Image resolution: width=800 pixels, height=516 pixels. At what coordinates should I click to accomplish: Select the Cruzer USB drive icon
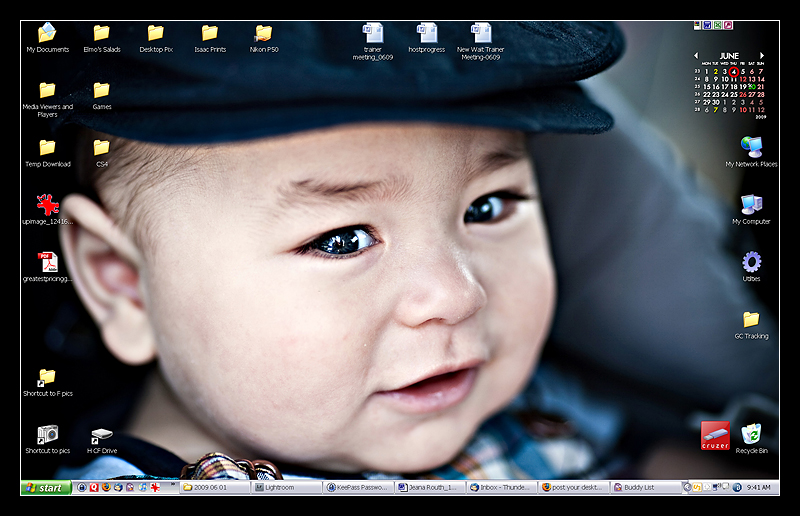tap(715, 435)
